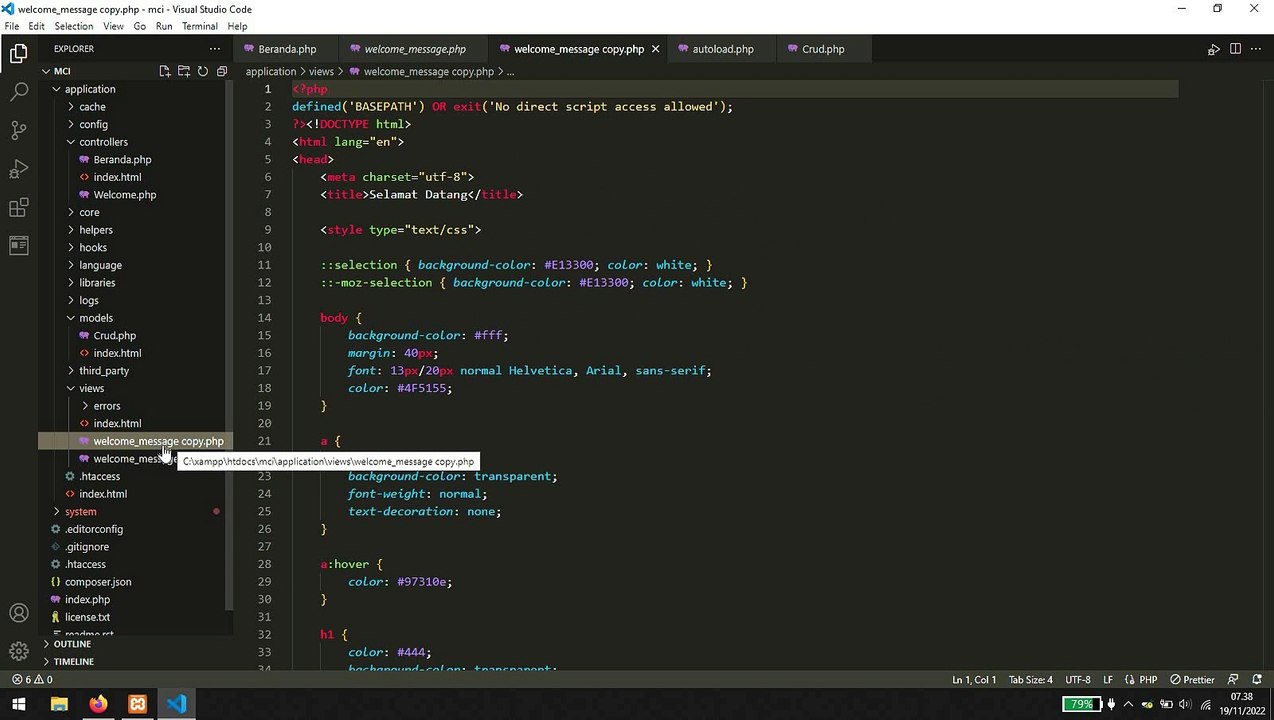The width and height of the screenshot is (1274, 720).
Task: Open editor more actions ellipsis at top right
Action: [1256, 49]
